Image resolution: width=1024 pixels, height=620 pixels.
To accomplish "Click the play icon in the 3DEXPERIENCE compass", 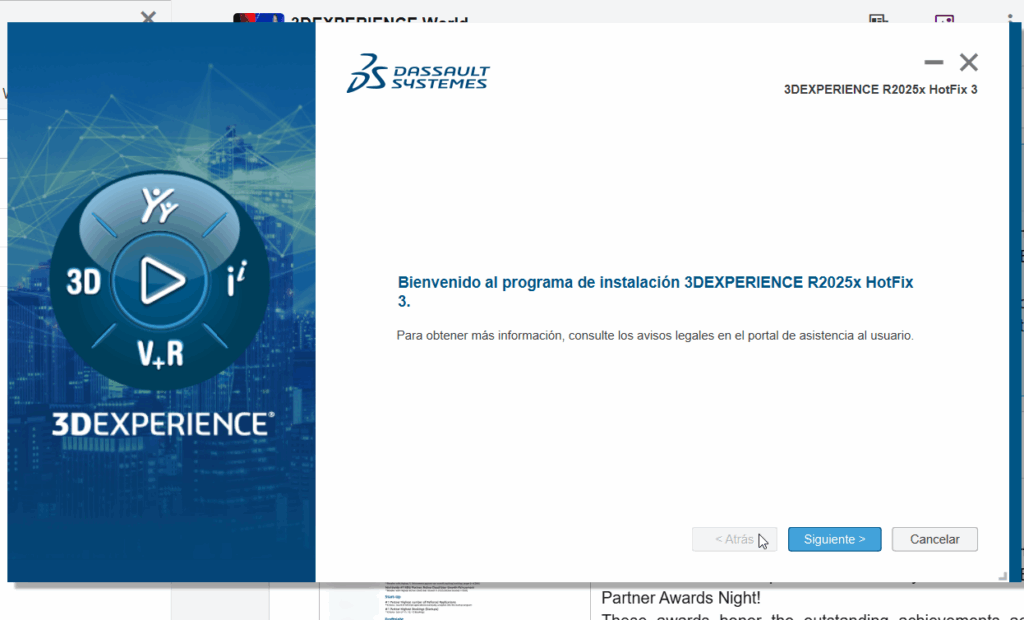I will pos(161,281).
